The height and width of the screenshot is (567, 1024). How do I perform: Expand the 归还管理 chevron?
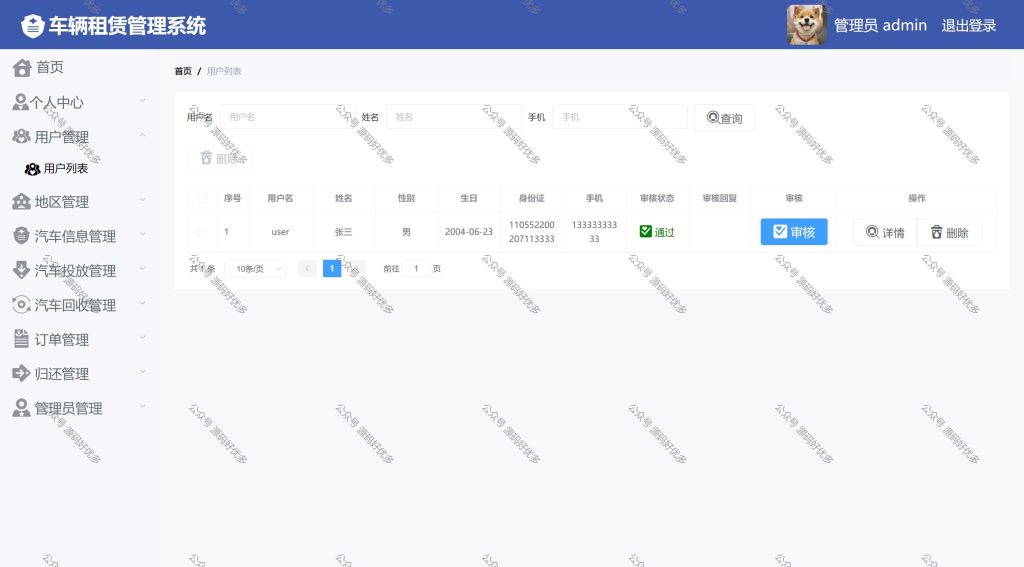point(142,372)
